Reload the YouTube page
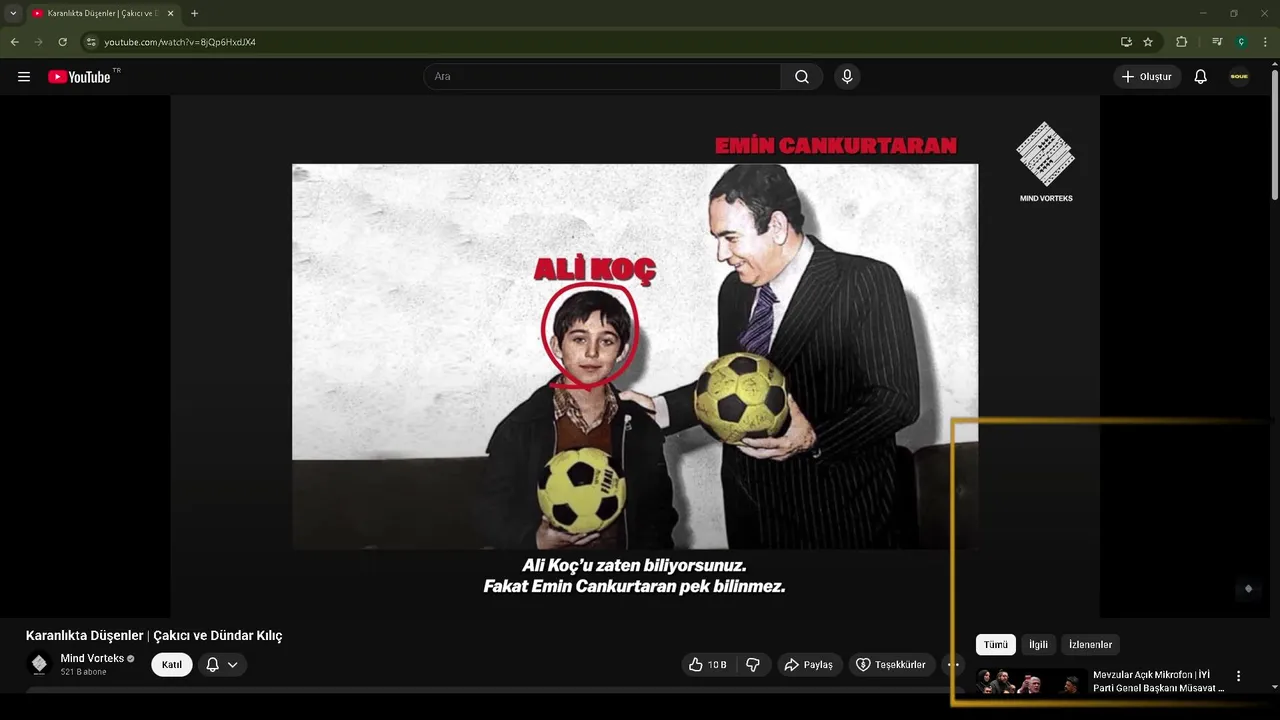Image resolution: width=1280 pixels, height=720 pixels. tap(62, 42)
